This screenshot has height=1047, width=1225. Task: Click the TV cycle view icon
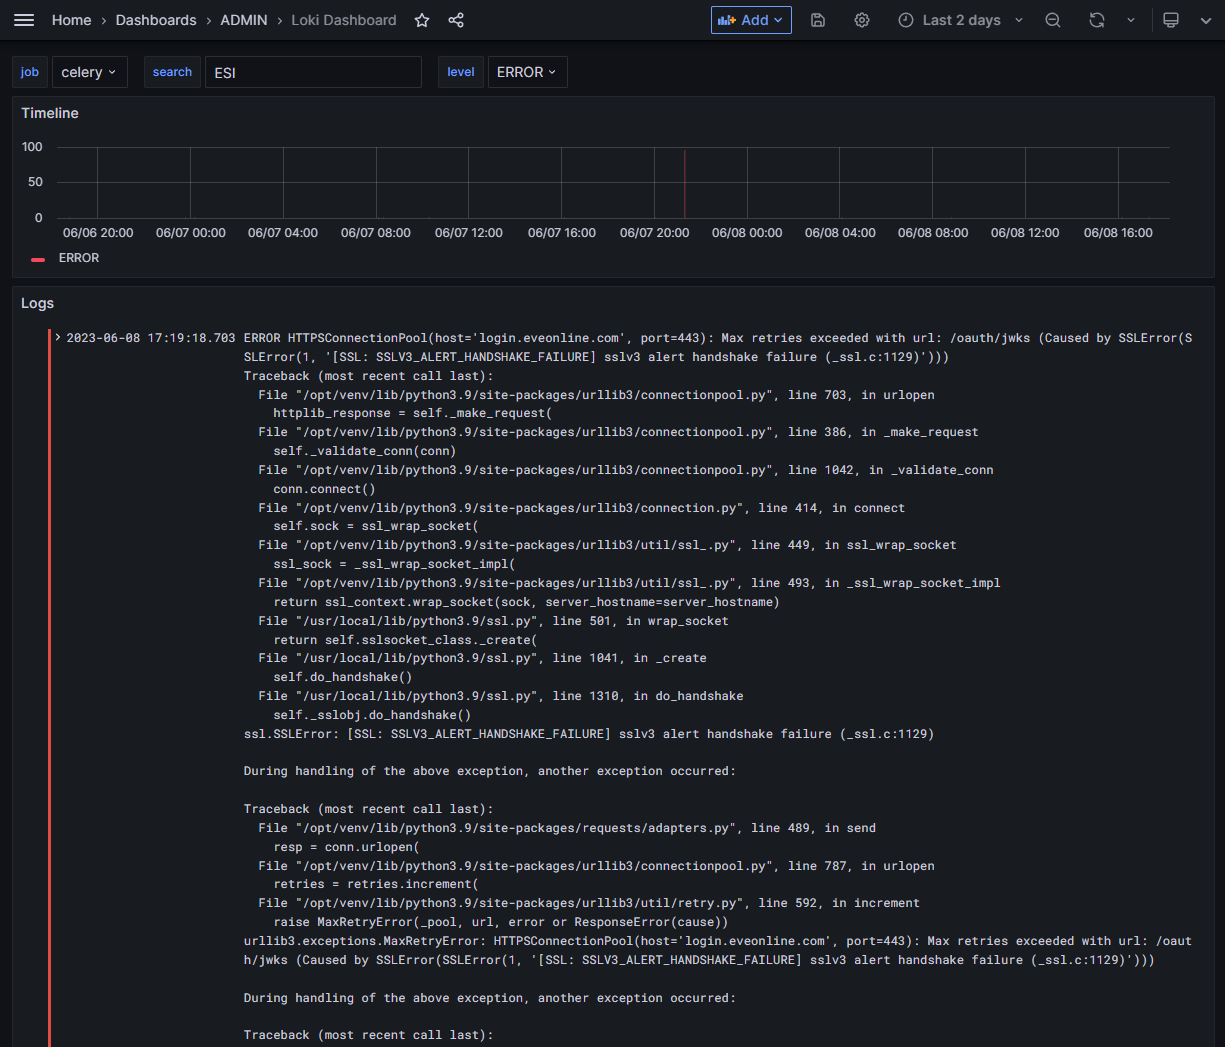point(1170,19)
